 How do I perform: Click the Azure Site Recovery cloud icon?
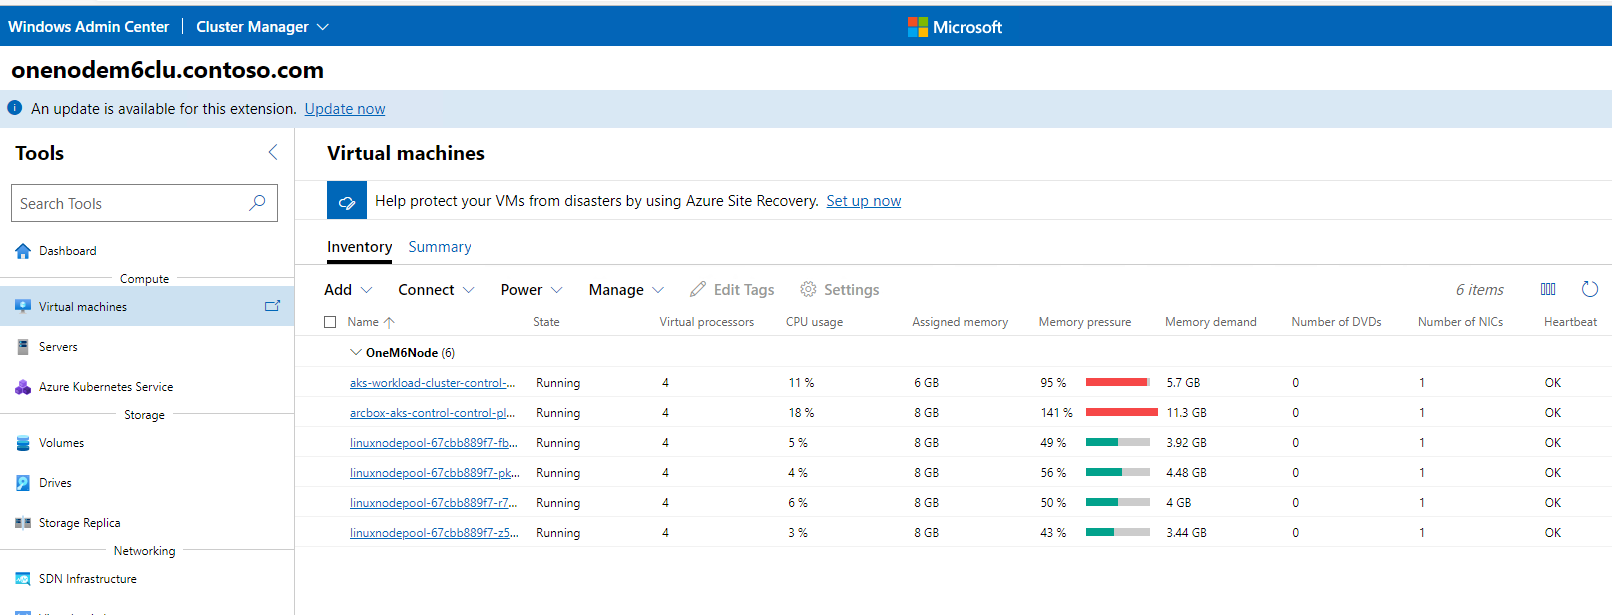(x=347, y=201)
